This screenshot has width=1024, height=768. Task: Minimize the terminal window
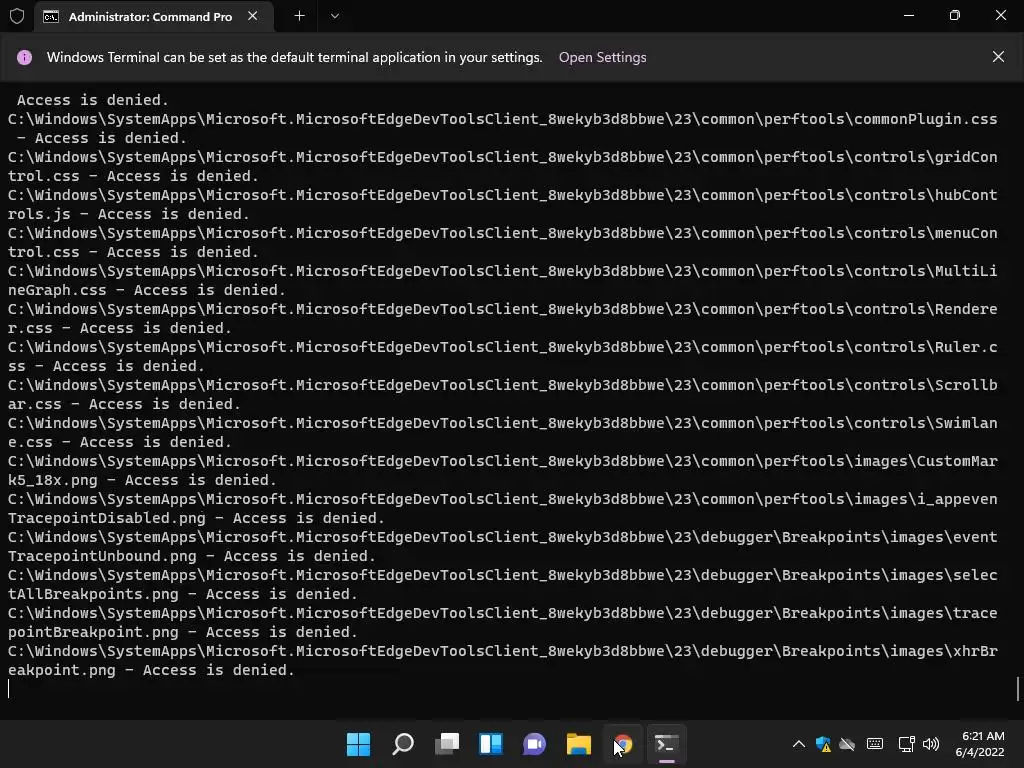[908, 16]
